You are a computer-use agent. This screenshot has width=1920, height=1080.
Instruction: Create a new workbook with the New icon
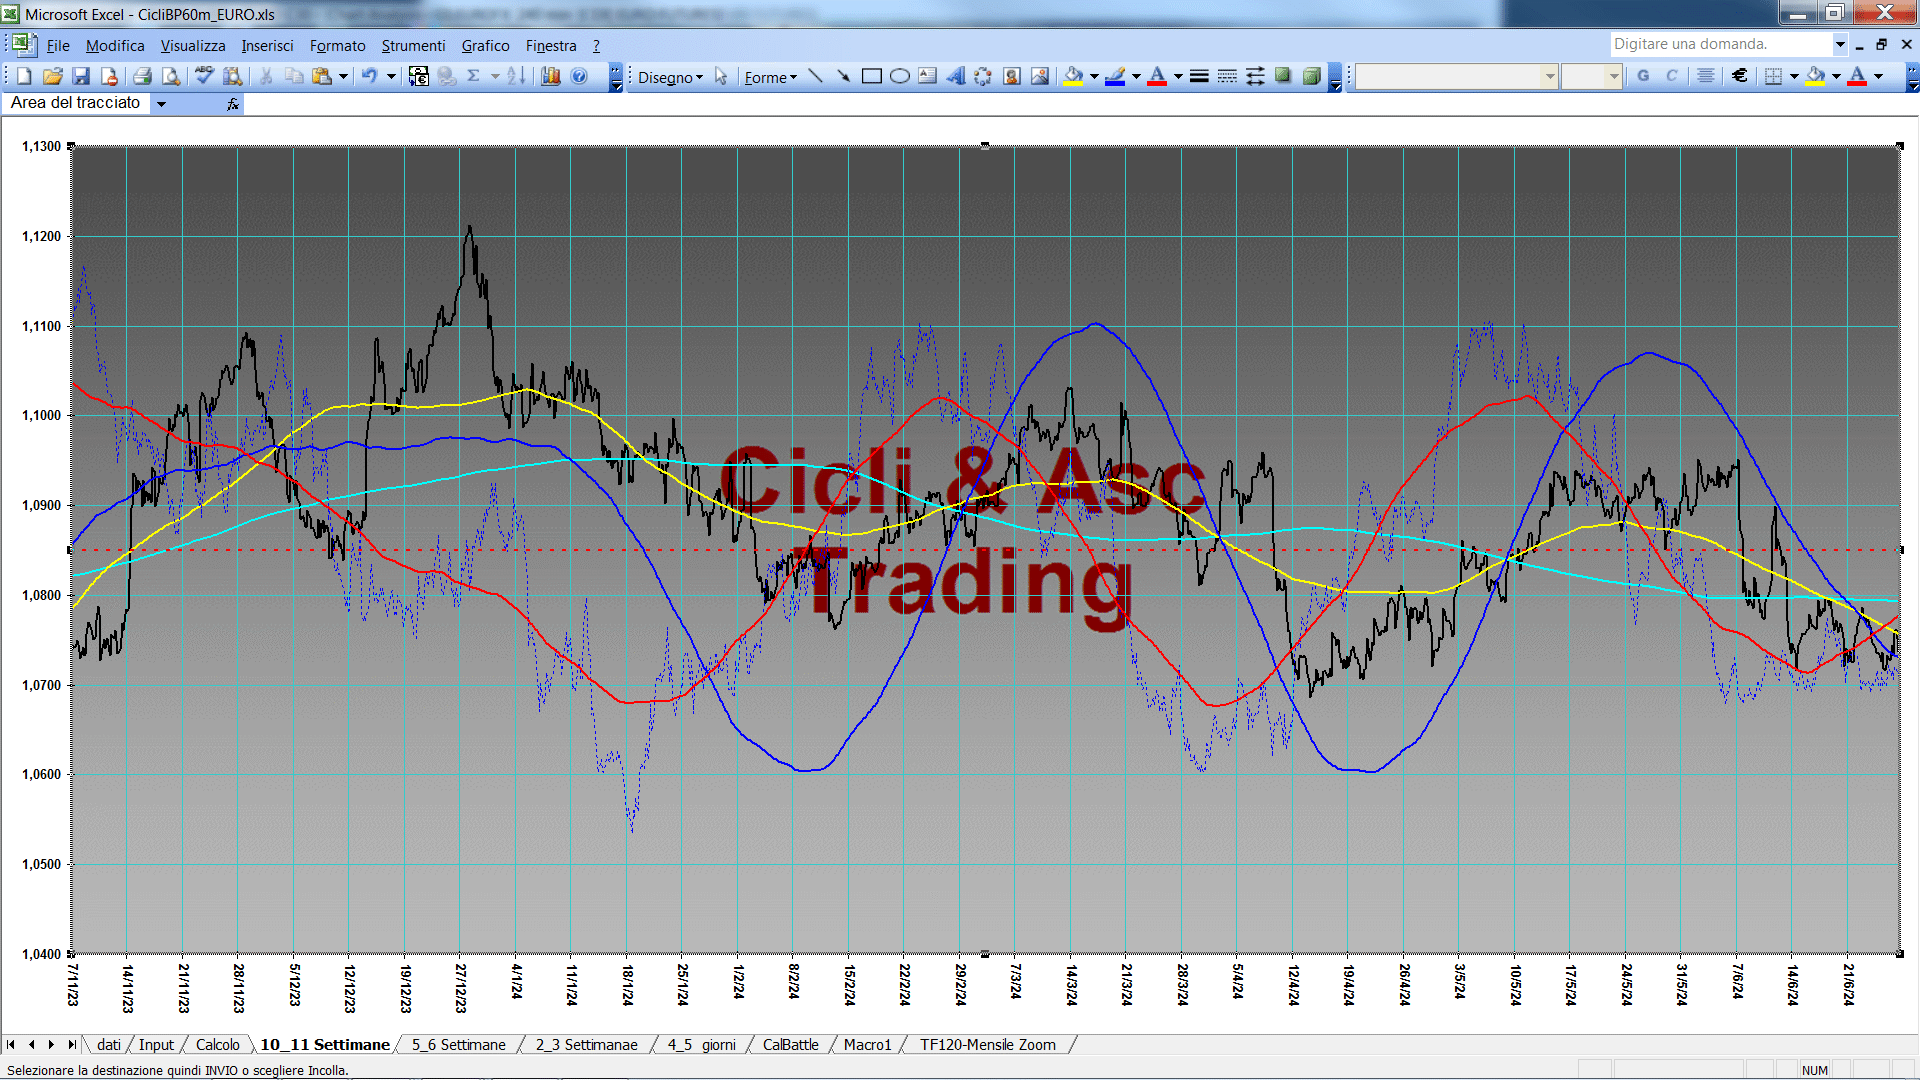(x=25, y=76)
